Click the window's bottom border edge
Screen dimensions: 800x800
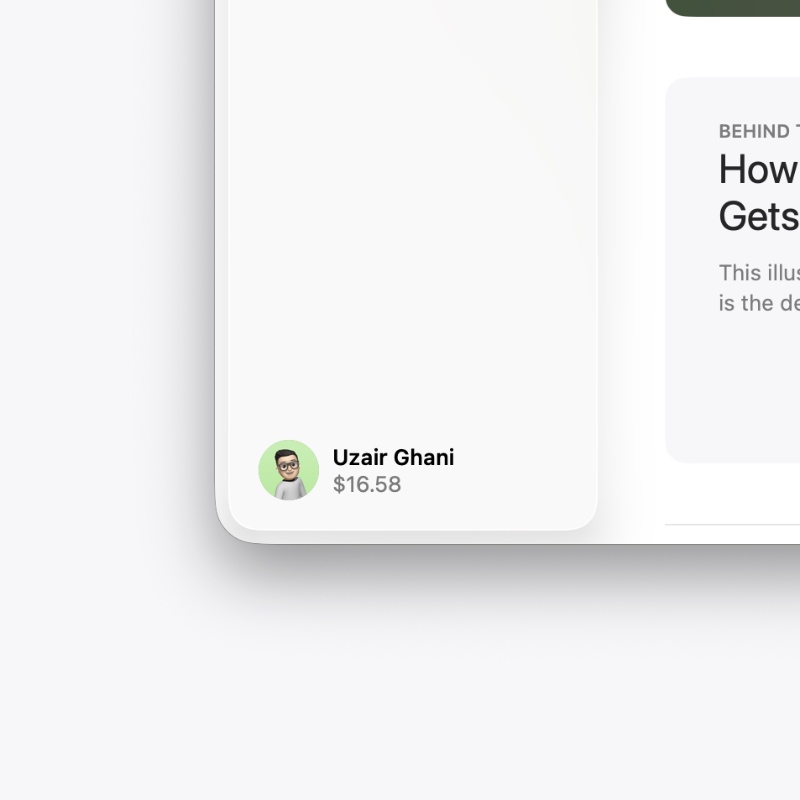[x=508, y=543]
